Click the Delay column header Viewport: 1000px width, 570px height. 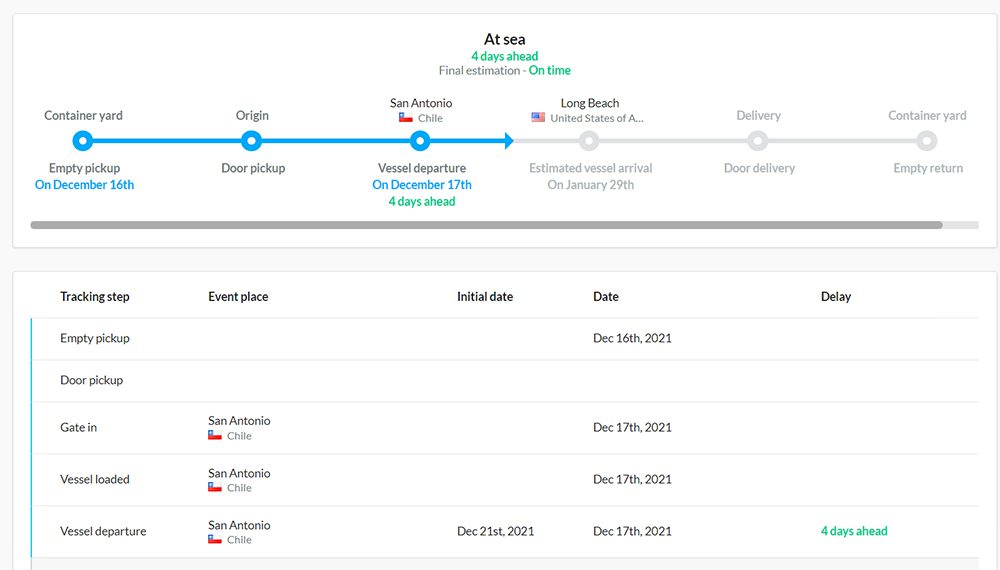pyautogui.click(x=835, y=296)
